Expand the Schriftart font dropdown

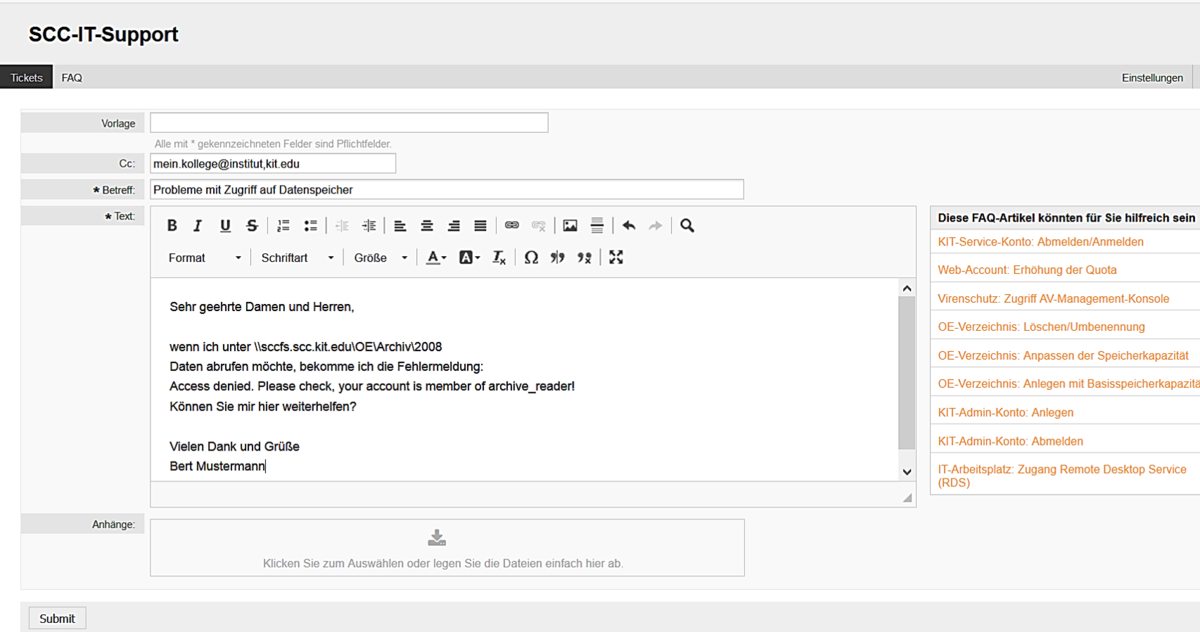click(297, 258)
